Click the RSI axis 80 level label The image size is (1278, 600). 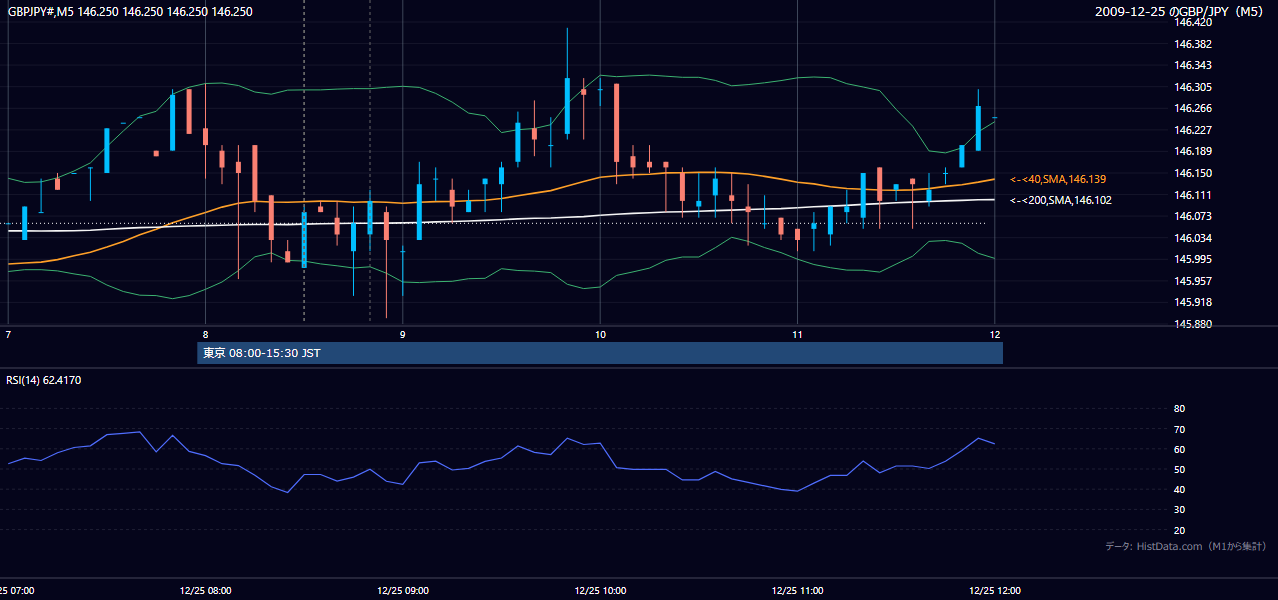pos(1179,409)
